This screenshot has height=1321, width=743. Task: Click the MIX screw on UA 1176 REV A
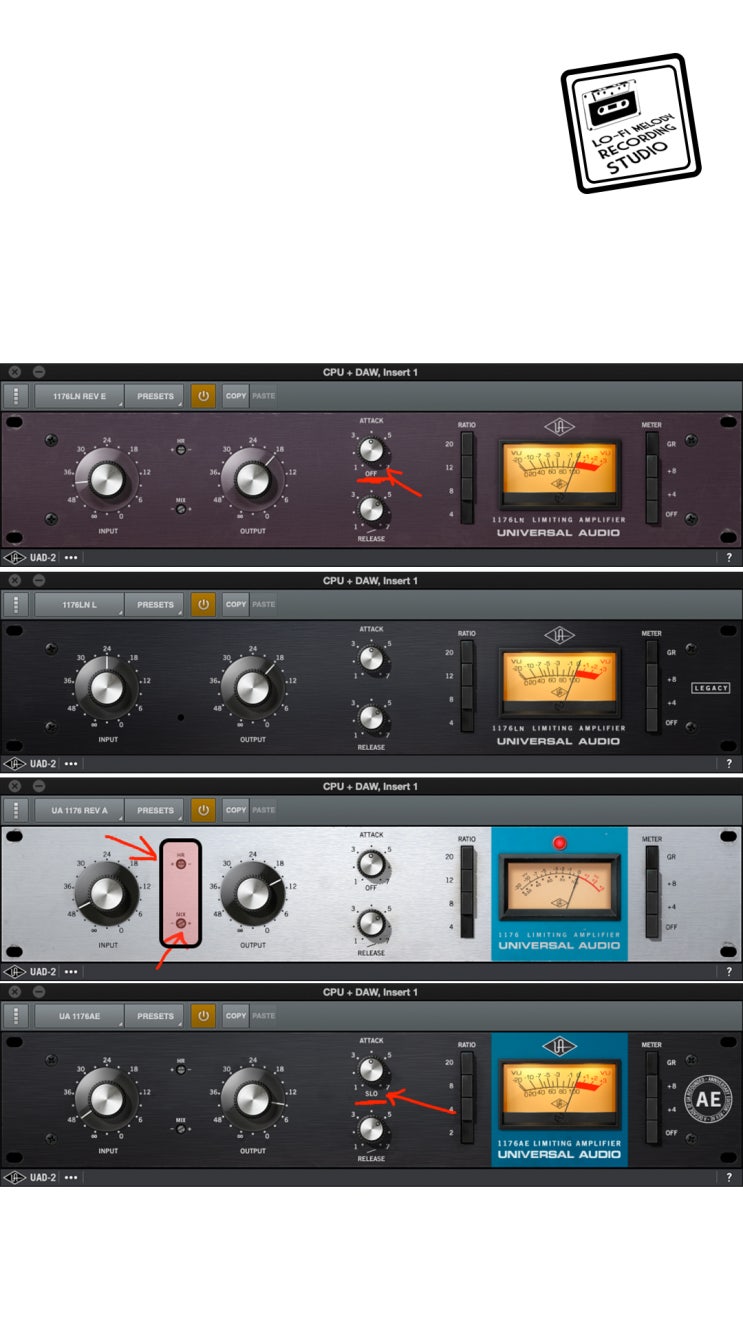pos(181,925)
